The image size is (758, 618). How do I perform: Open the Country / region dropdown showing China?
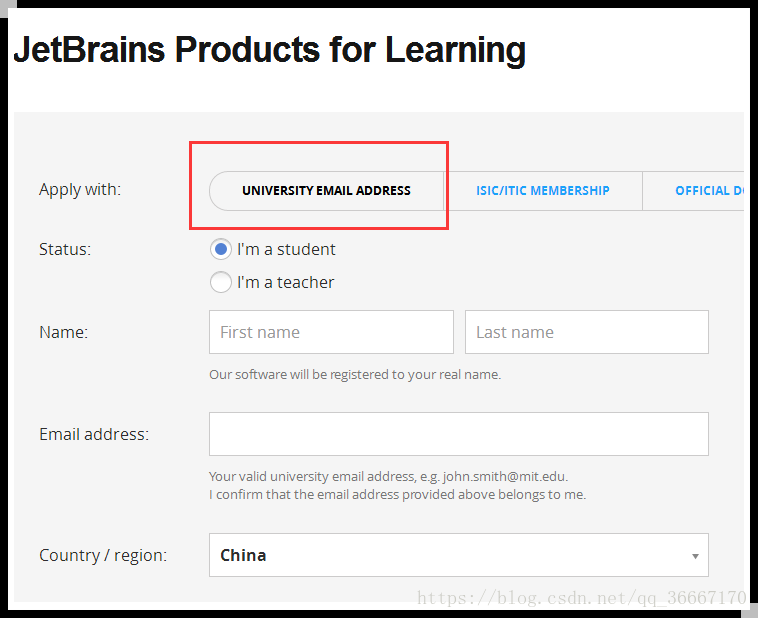(x=458, y=555)
